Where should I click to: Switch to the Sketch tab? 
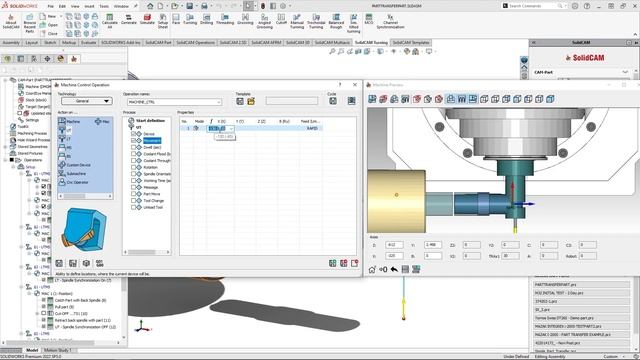pyautogui.click(x=50, y=42)
